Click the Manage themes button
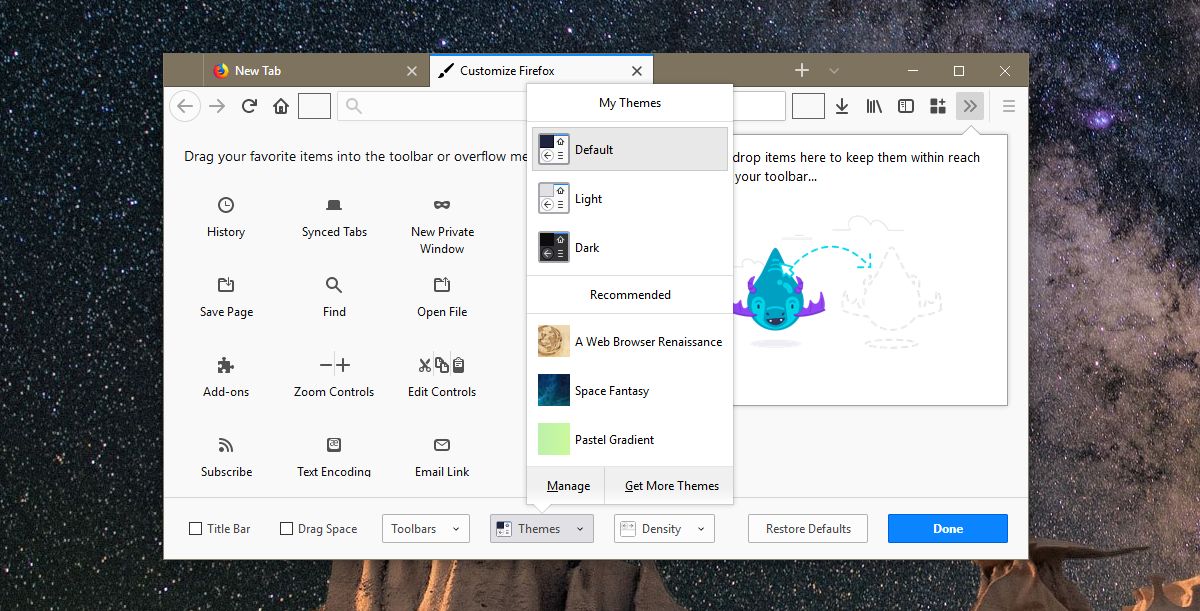Image resolution: width=1200 pixels, height=611 pixels. [x=567, y=485]
